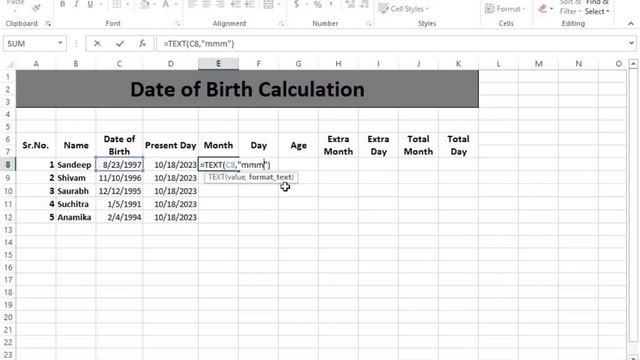Screen dimensions: 640x360
Task: Align text right
Action: (220, 4)
